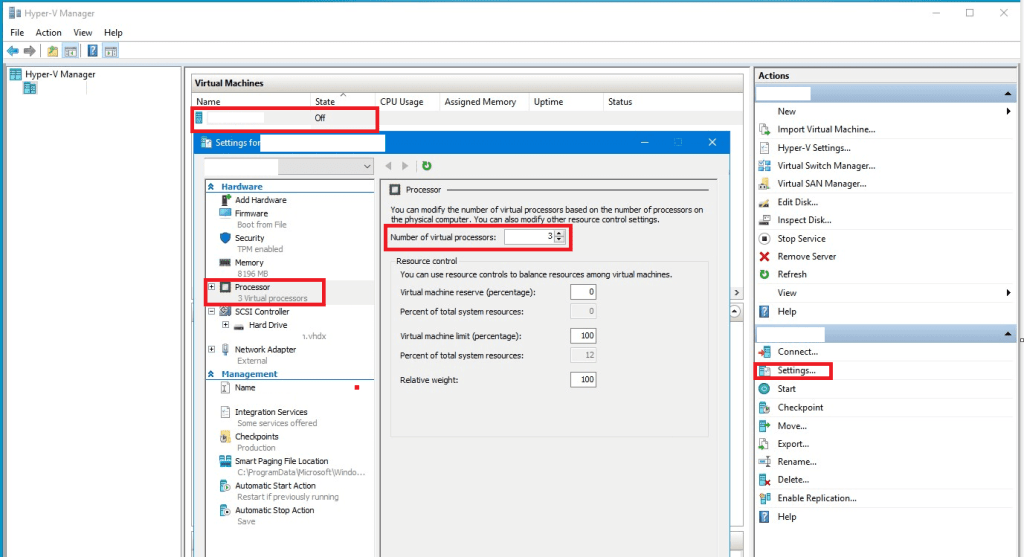Click the Back arrow in main toolbar
Image resolution: width=1024 pixels, height=557 pixels.
pos(13,51)
